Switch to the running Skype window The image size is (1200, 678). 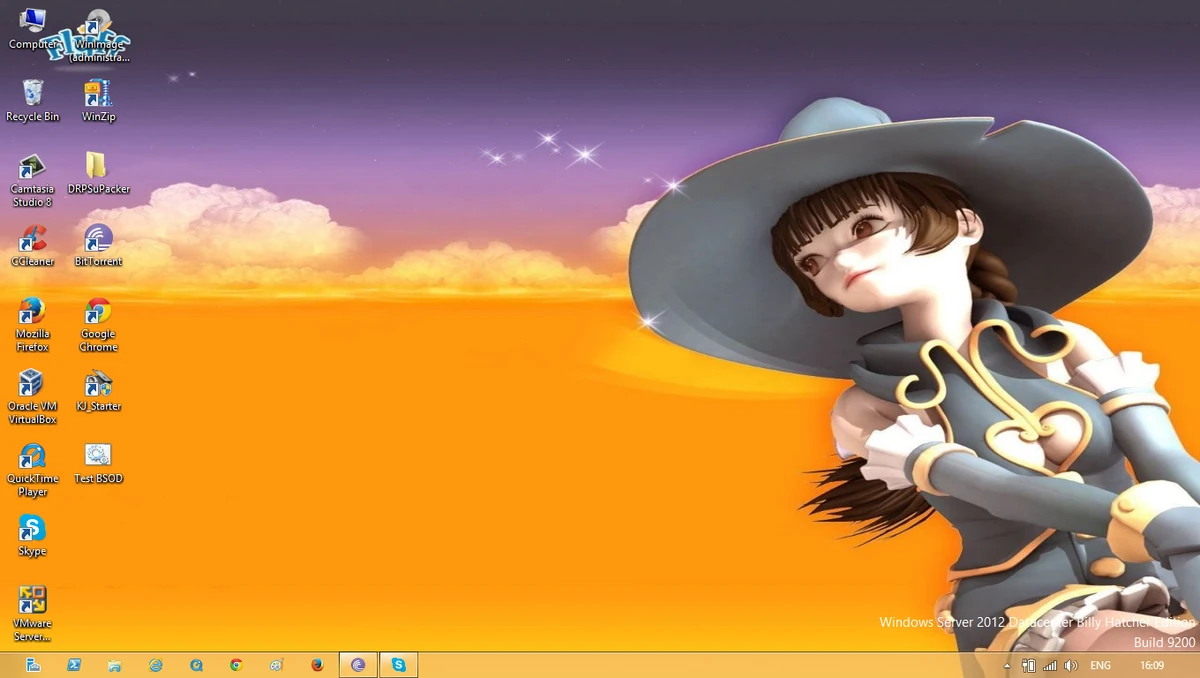398,664
